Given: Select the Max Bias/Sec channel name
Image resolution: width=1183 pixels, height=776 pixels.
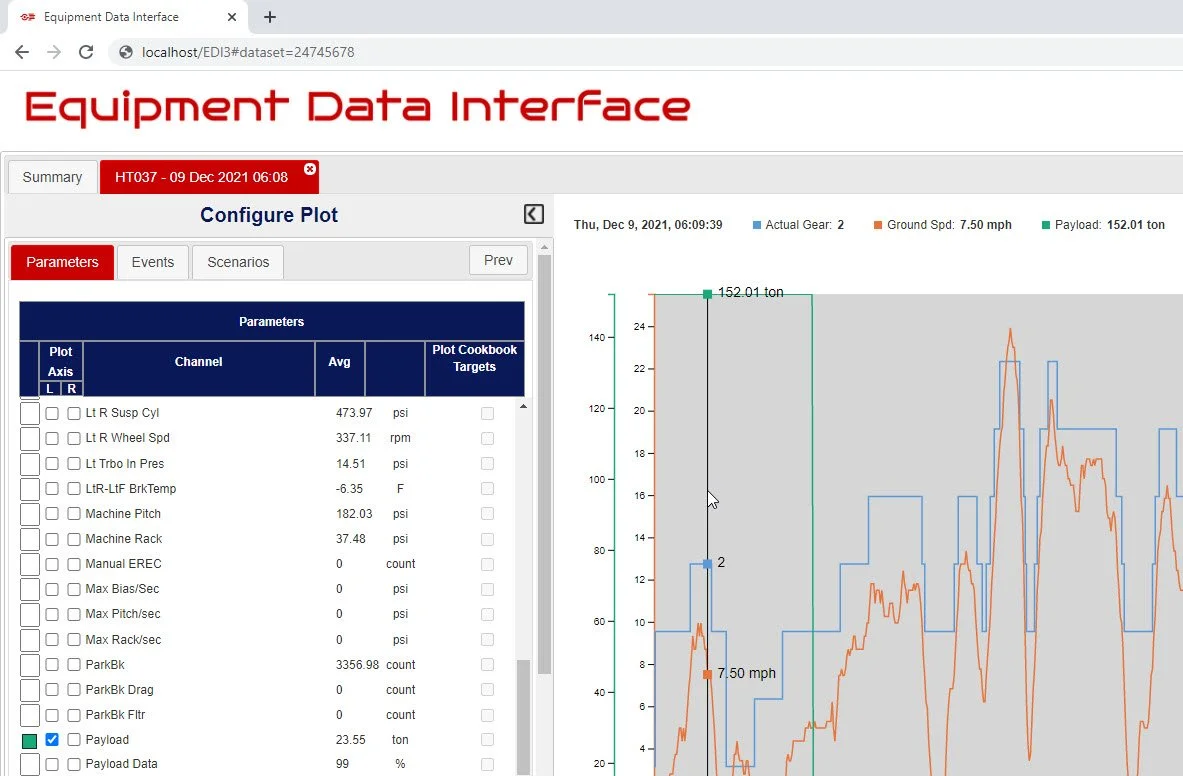Looking at the screenshot, I should tap(122, 589).
